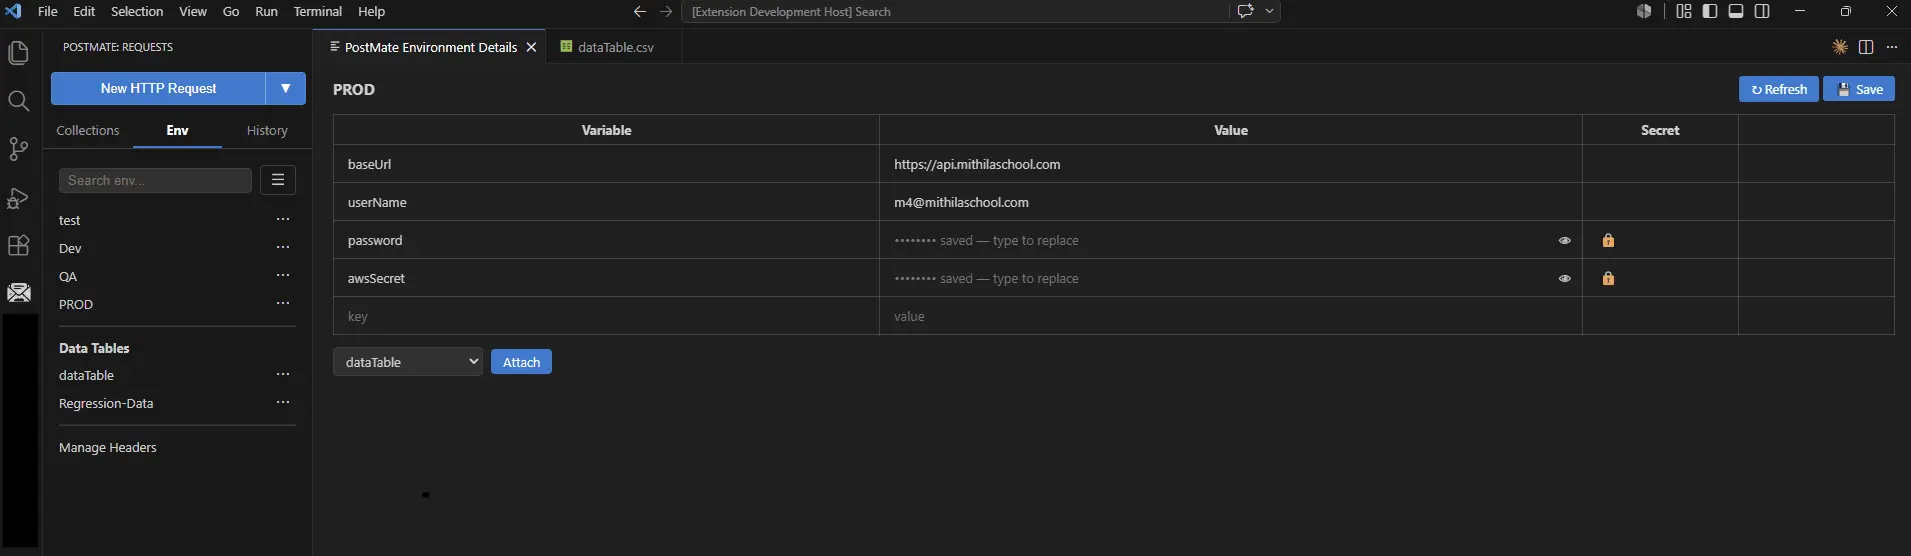The width and height of the screenshot is (1911, 556).
Task: Close the PostMate Environment Details tab
Action: click(531, 47)
